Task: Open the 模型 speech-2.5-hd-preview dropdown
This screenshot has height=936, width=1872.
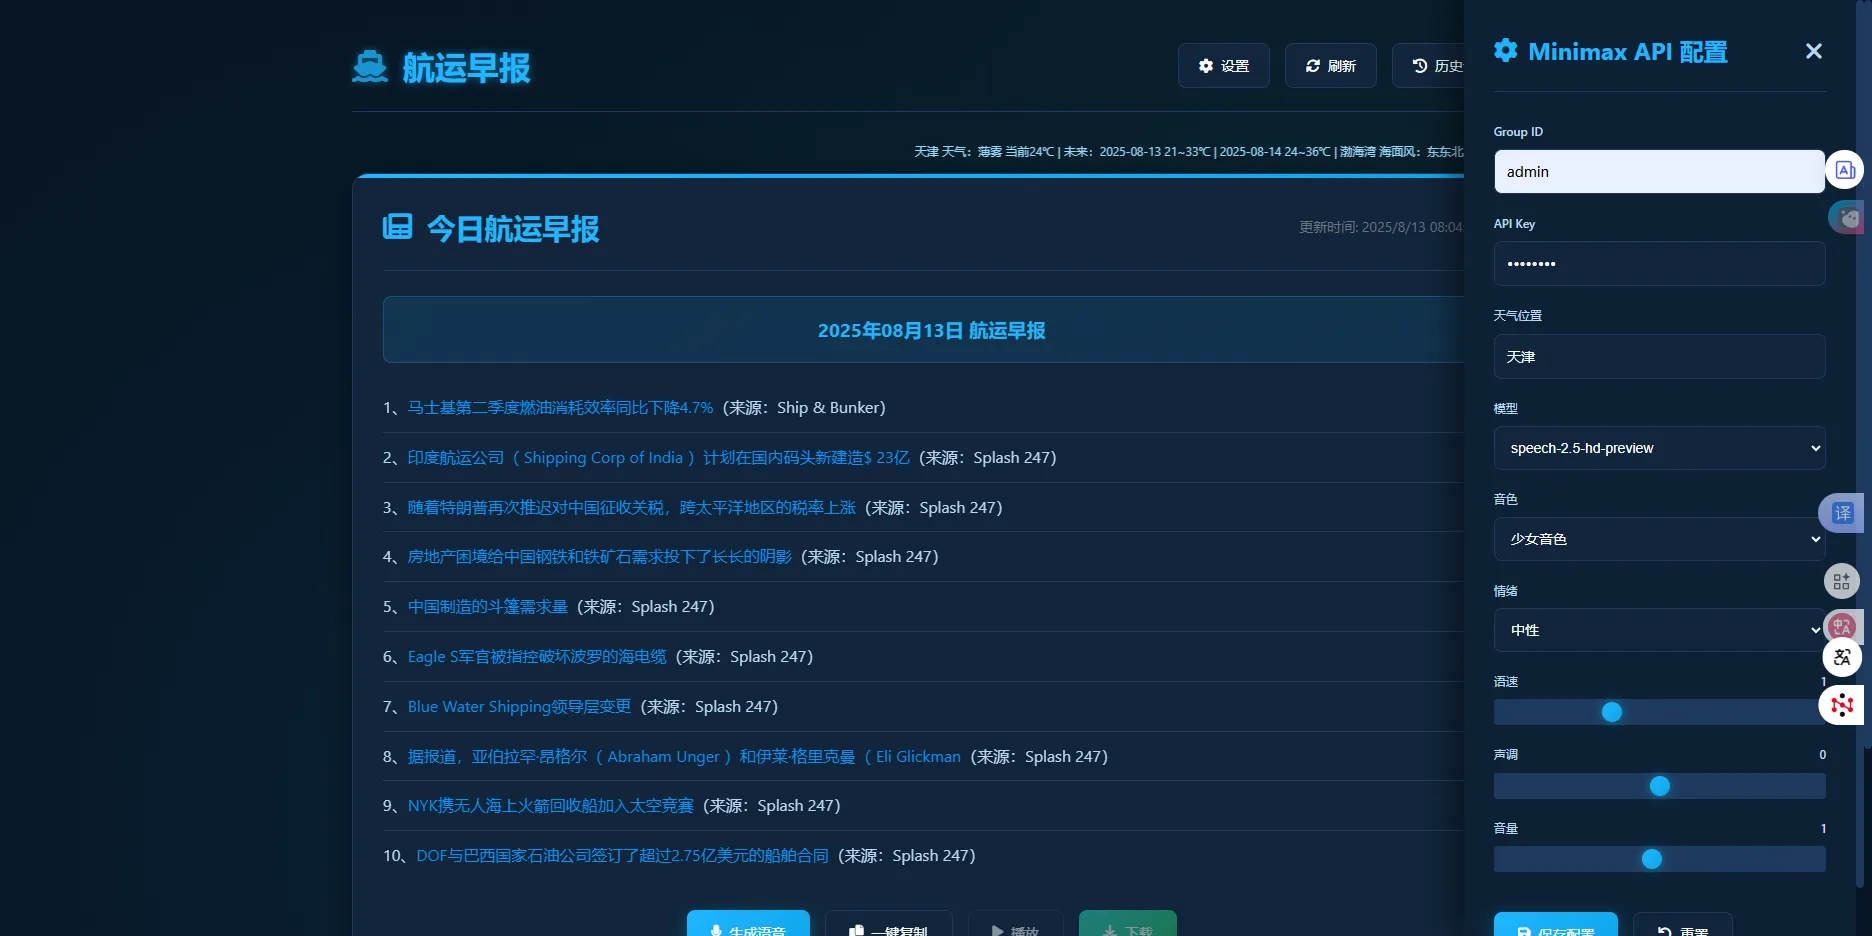Action: pyautogui.click(x=1659, y=448)
